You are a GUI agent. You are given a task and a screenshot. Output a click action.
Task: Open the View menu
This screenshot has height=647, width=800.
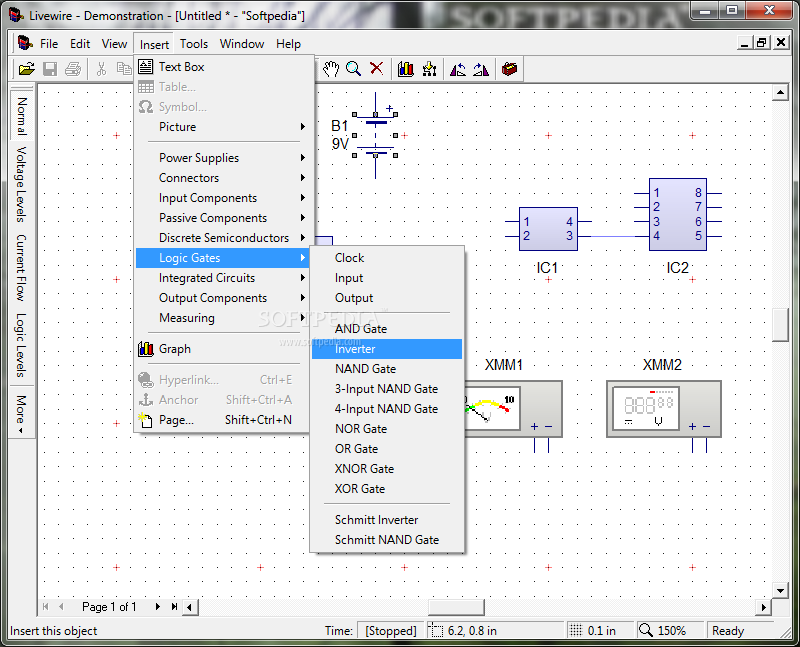[114, 44]
